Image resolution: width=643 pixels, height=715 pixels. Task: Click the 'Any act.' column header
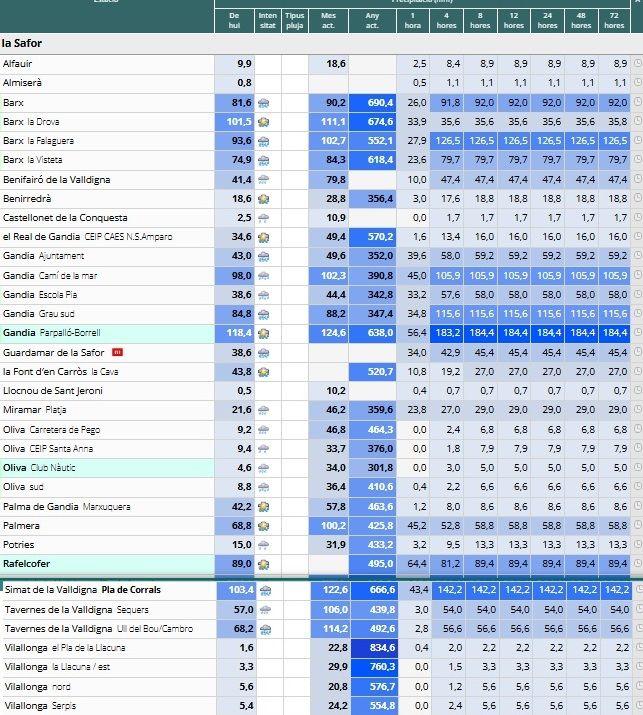[372, 21]
